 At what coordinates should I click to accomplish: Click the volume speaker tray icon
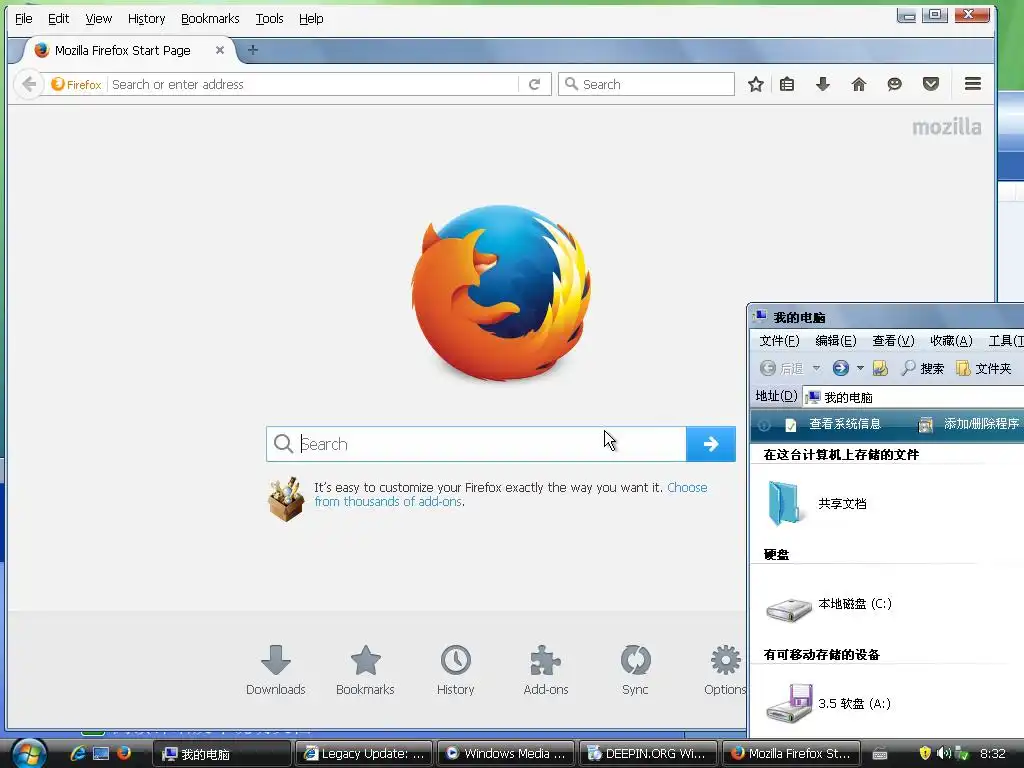(943, 754)
